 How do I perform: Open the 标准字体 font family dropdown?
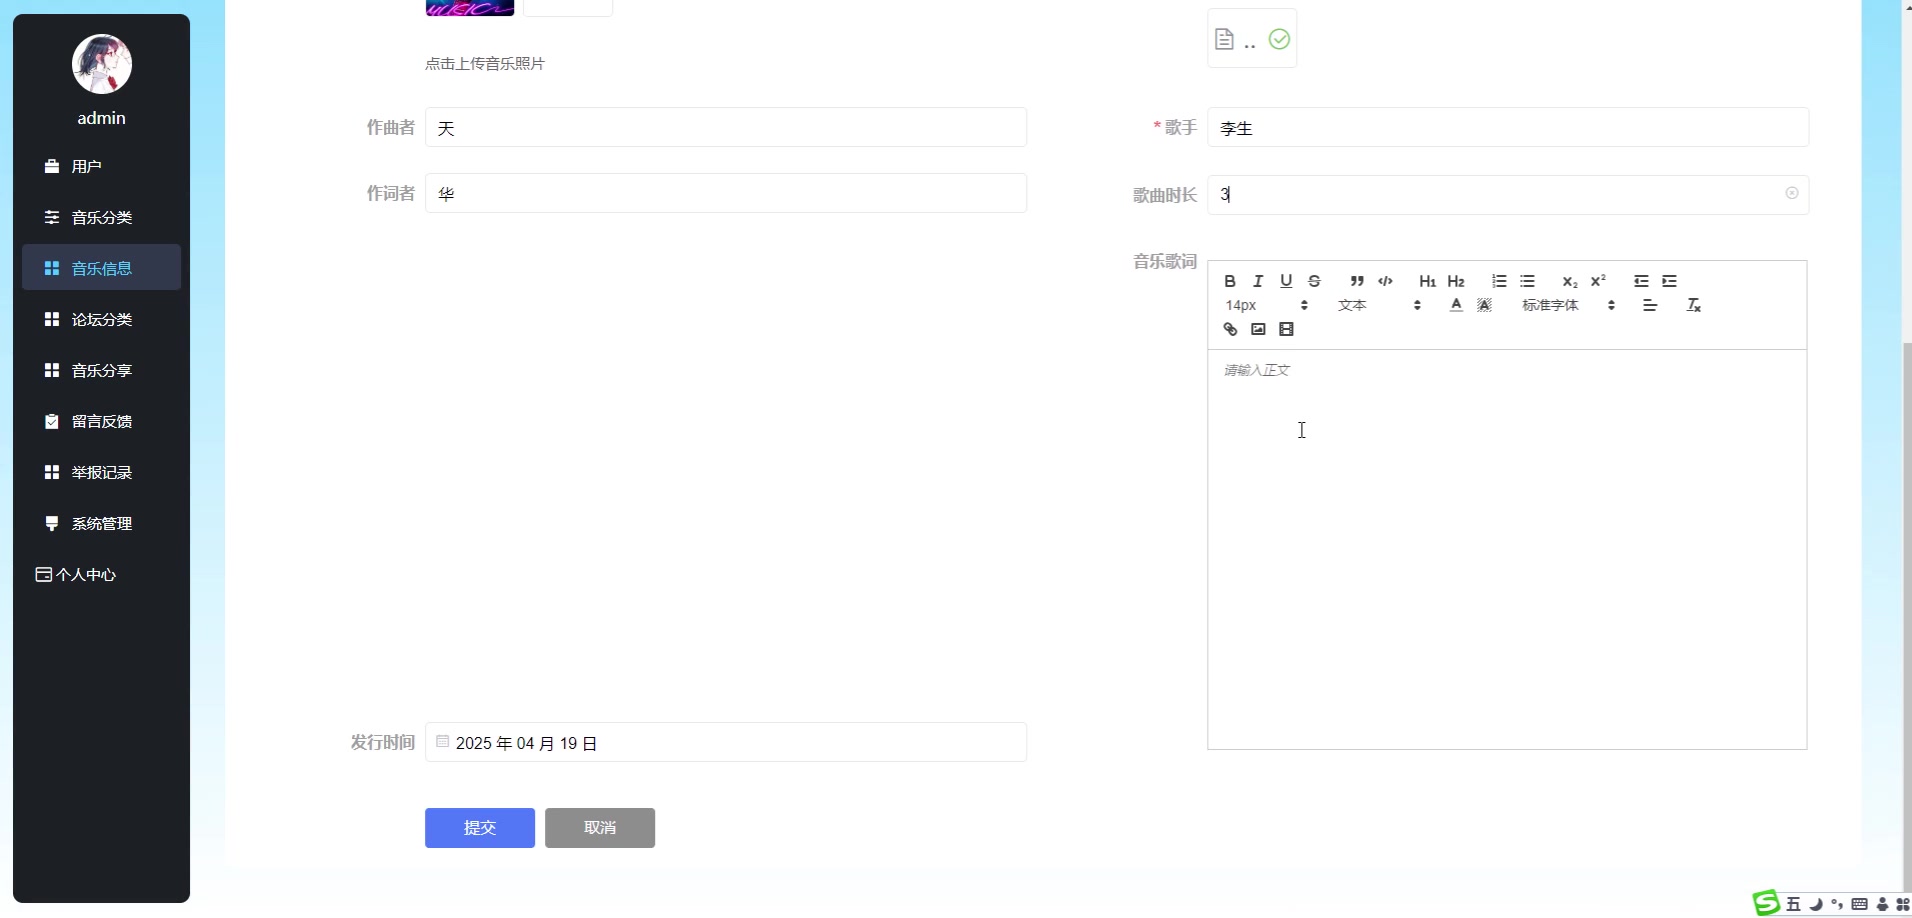1550,305
